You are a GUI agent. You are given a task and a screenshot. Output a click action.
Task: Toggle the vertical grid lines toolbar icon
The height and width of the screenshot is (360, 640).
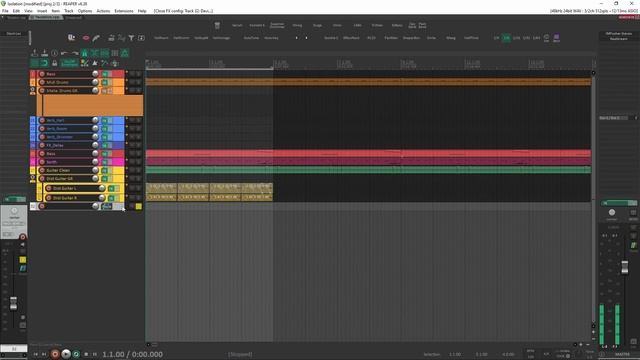(115, 53)
